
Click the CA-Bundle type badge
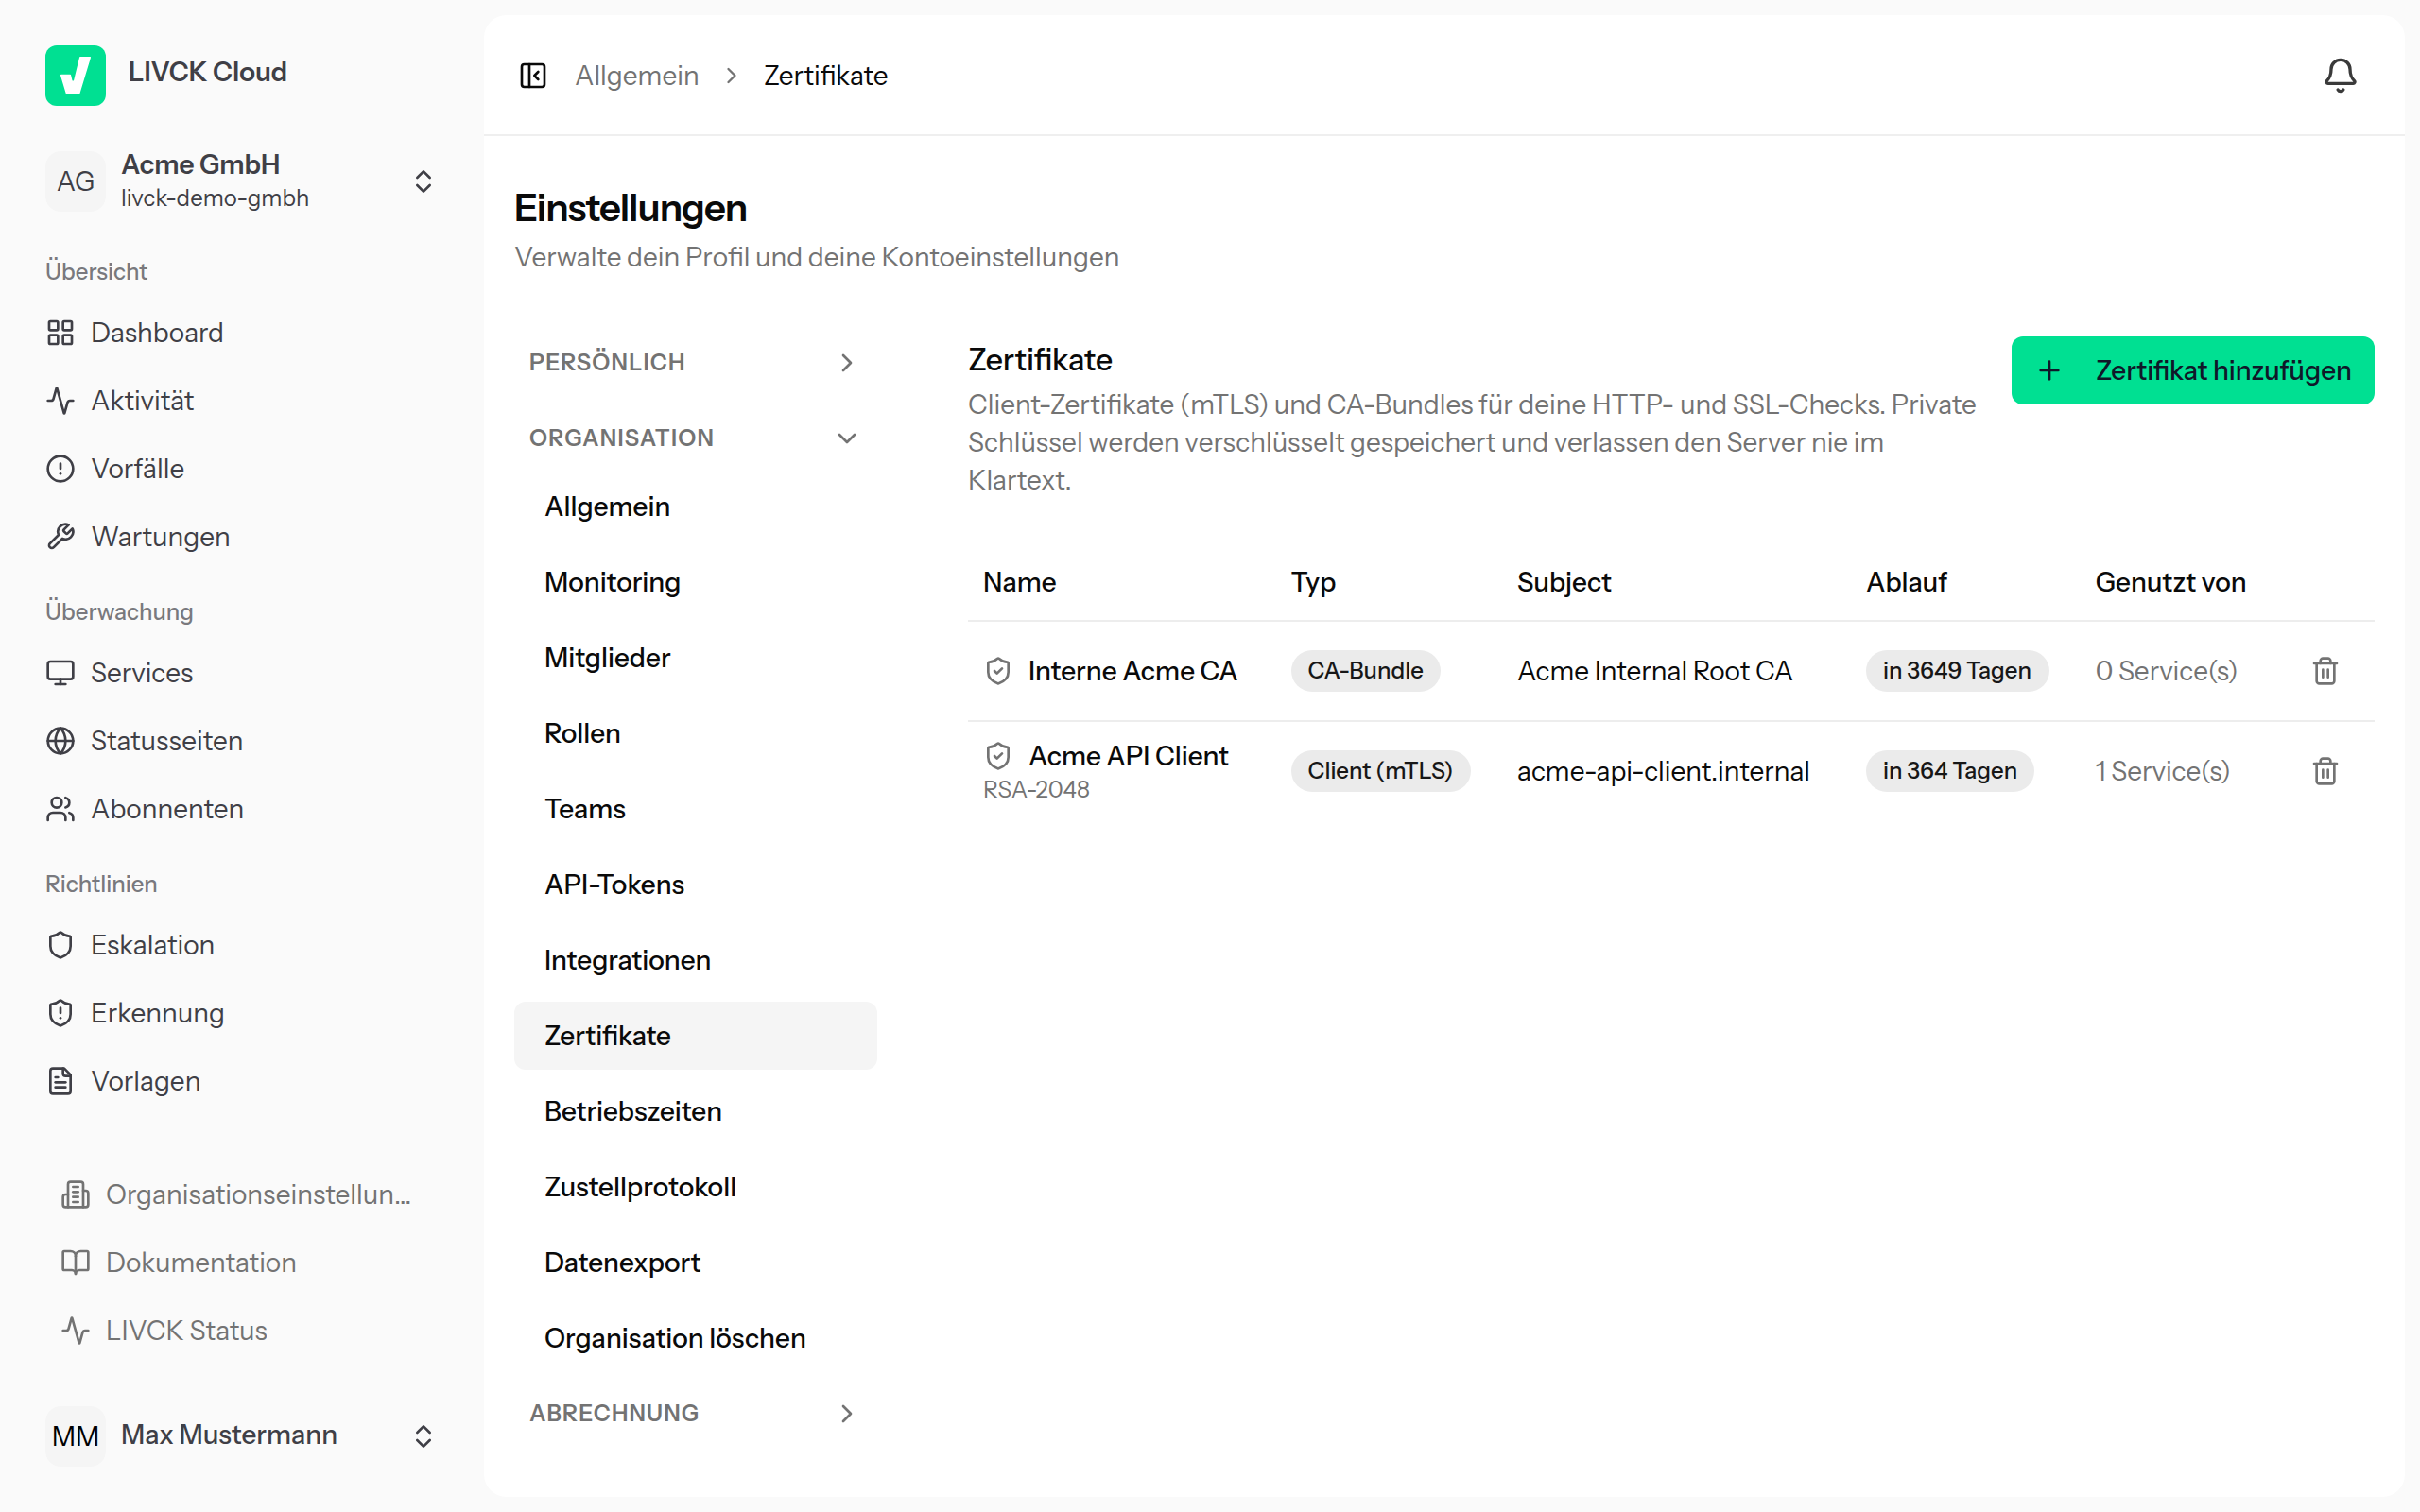coord(1365,671)
